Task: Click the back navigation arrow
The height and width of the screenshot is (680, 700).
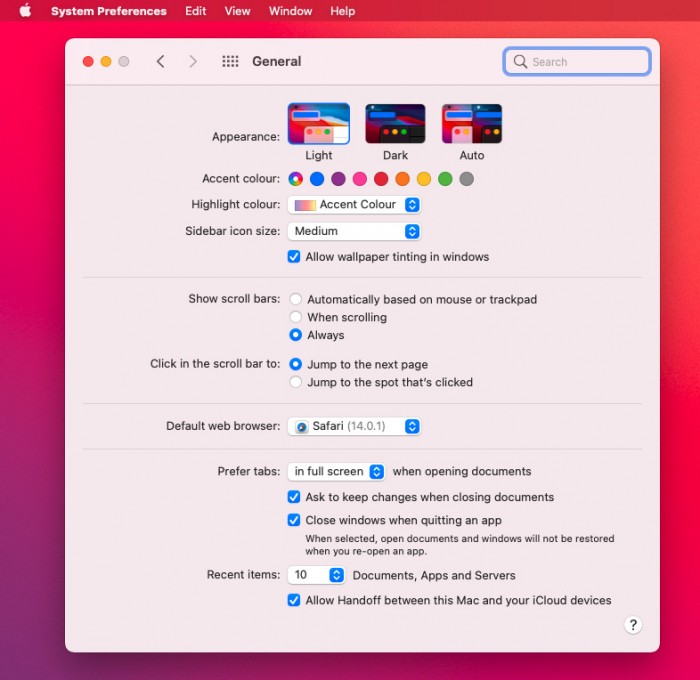Action: pyautogui.click(x=160, y=62)
